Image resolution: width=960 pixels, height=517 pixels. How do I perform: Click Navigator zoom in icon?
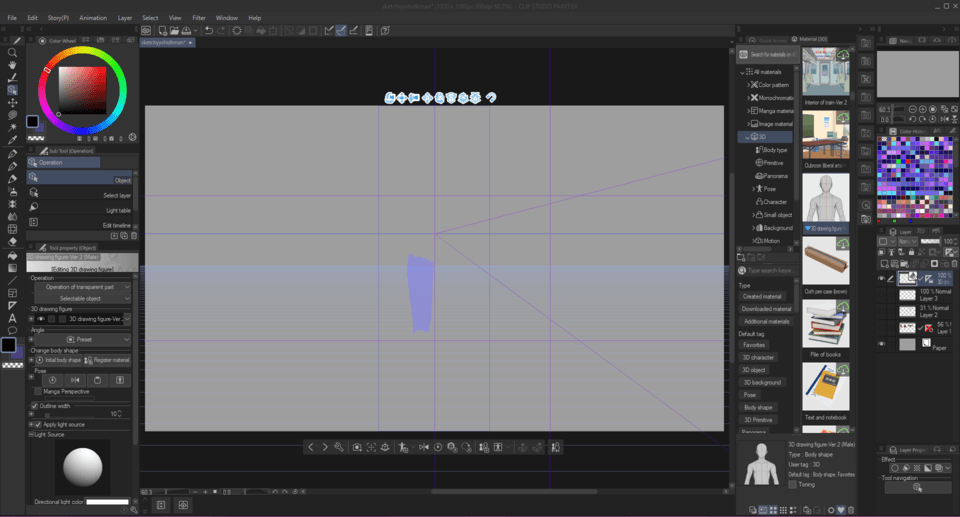click(x=923, y=109)
